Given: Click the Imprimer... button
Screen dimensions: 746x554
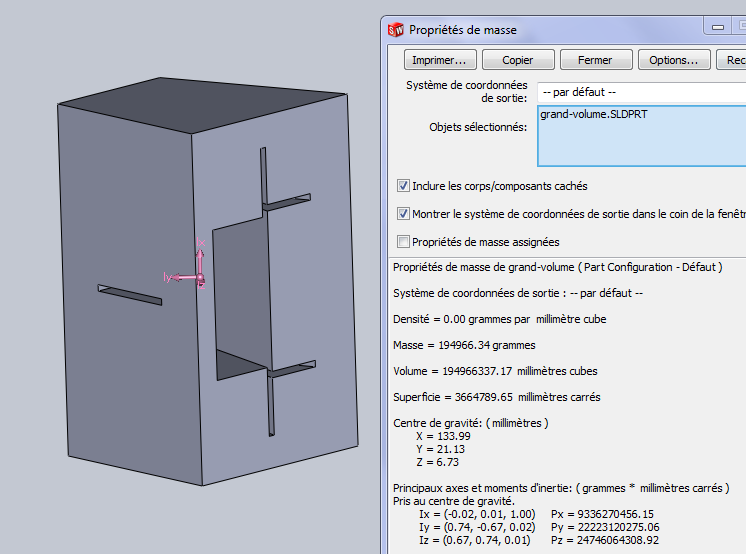Looking at the screenshot, I should tap(440, 60).
